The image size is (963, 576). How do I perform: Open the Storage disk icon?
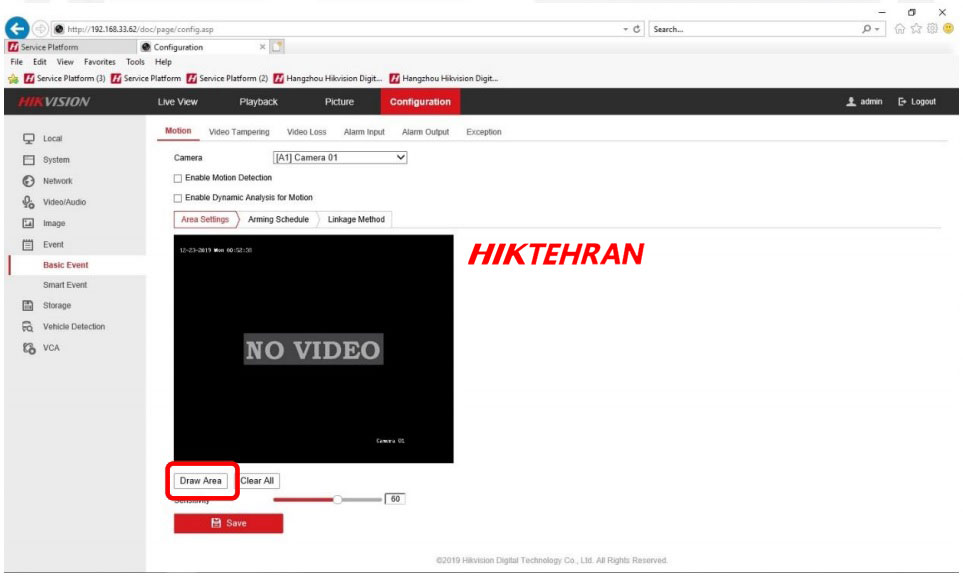coord(28,305)
